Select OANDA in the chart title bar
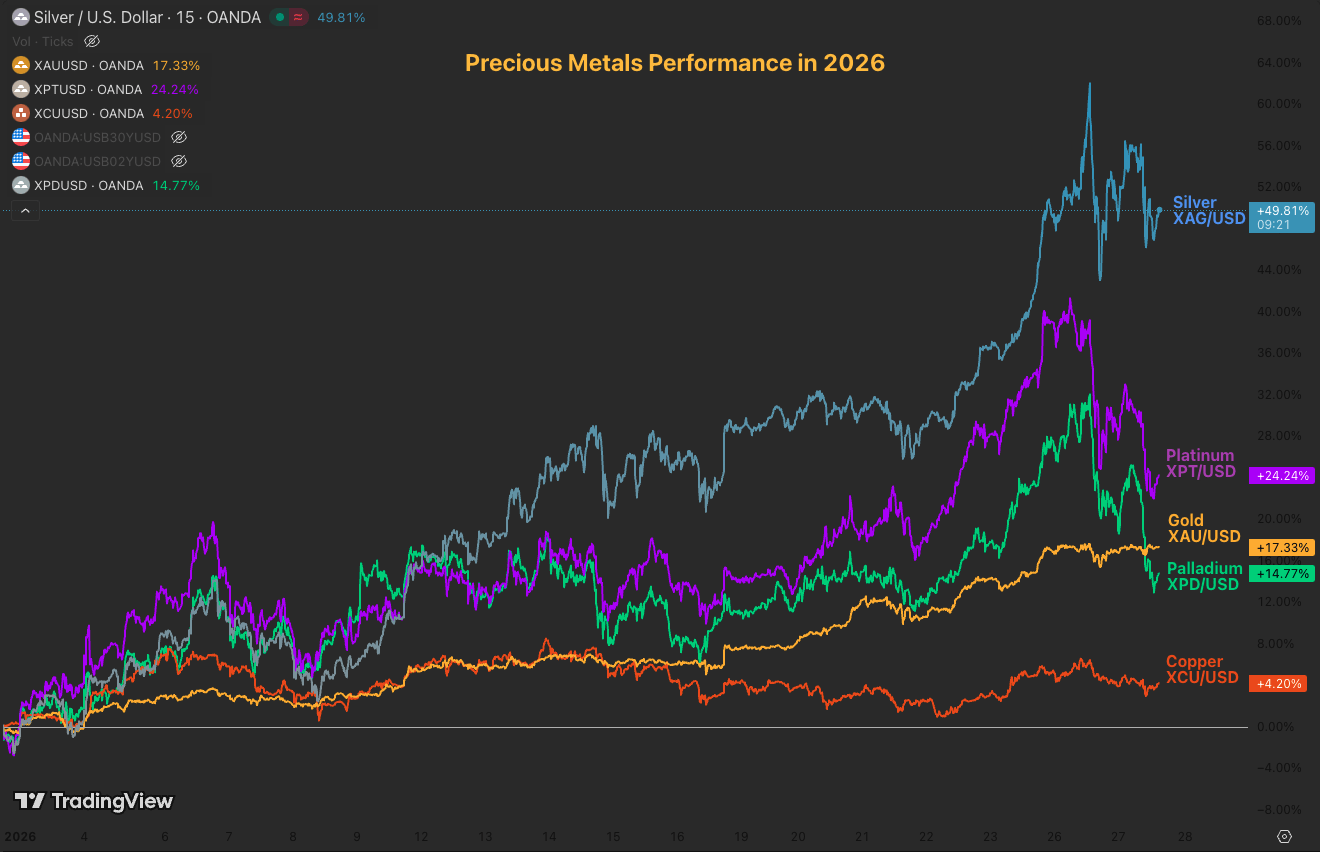Viewport: 1320px width, 852px height. pyautogui.click(x=235, y=17)
